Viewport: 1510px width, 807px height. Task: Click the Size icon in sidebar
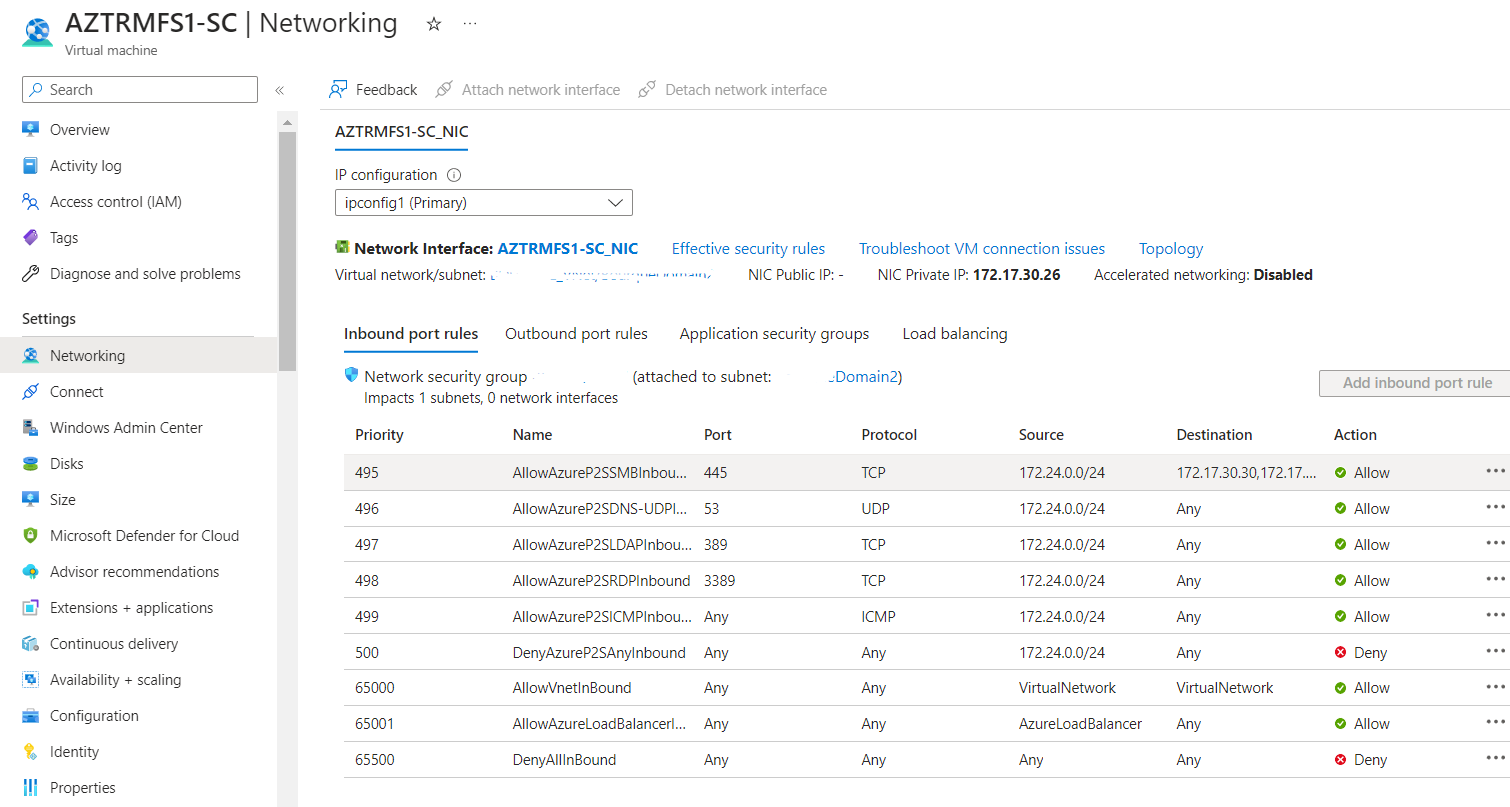click(30, 500)
